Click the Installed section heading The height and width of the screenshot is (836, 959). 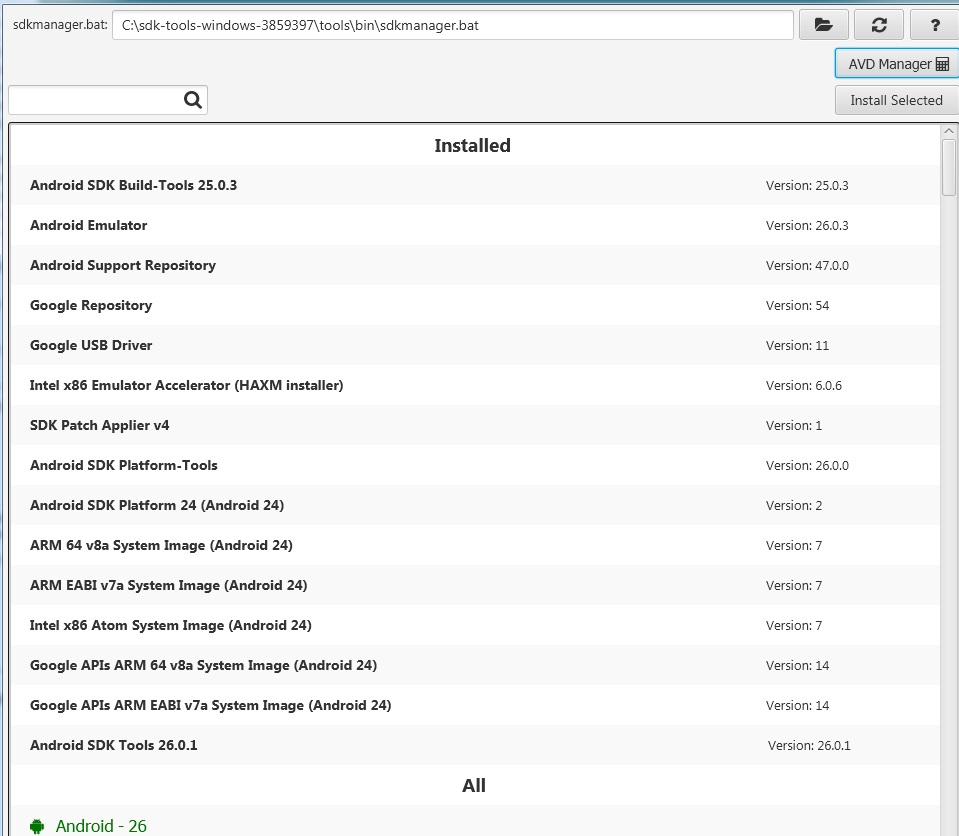(472, 146)
